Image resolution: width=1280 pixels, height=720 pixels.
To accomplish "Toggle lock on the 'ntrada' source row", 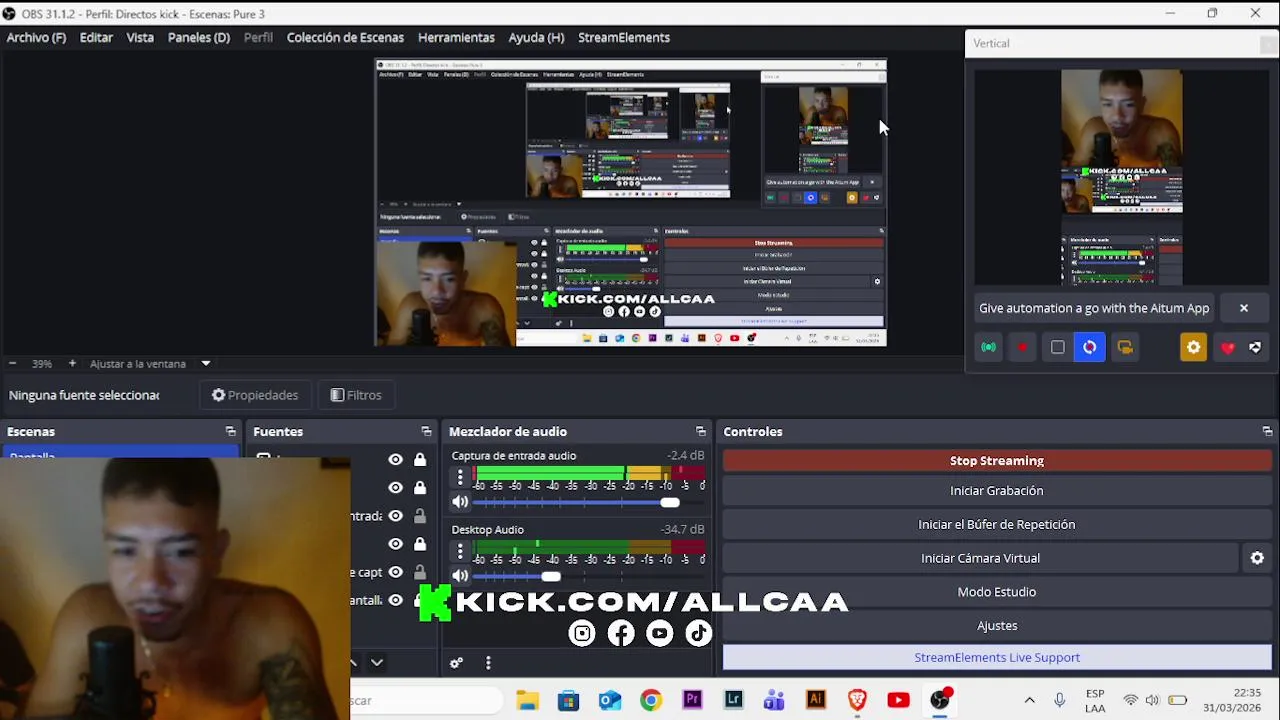I will (x=420, y=516).
